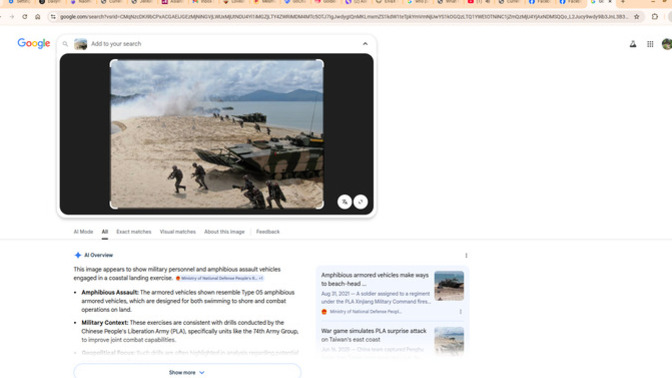Click the top-left crop handle of image
Screen dimensions: 672x378
click(113, 63)
